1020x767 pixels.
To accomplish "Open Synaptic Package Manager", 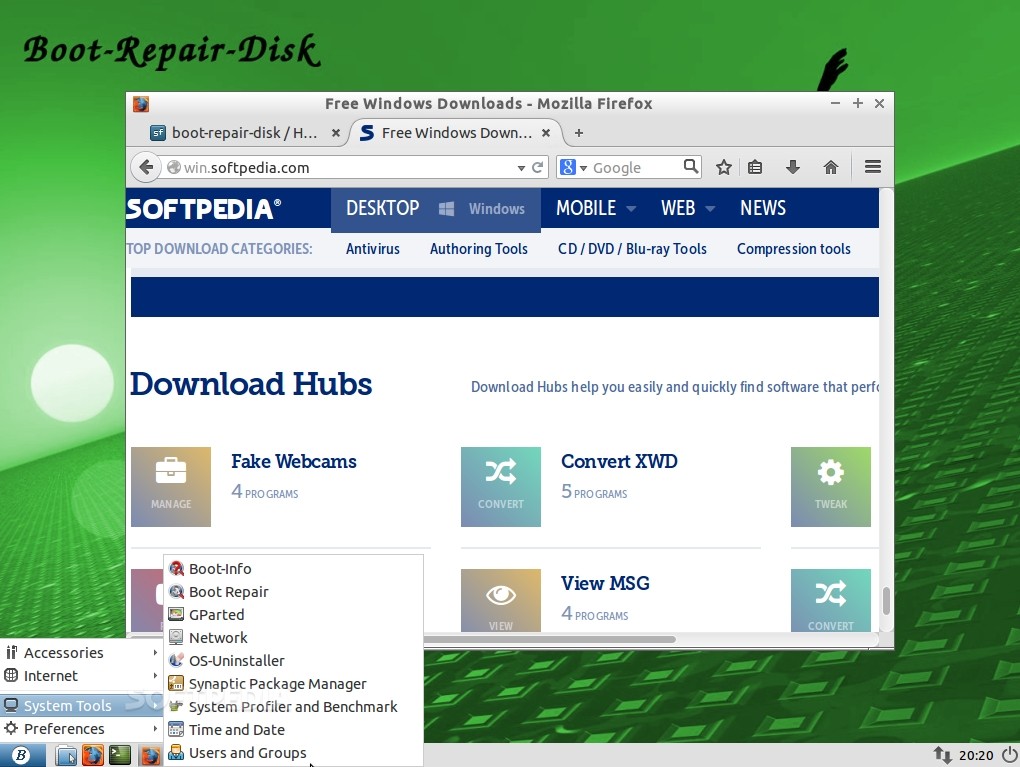I will click(x=293, y=684).
